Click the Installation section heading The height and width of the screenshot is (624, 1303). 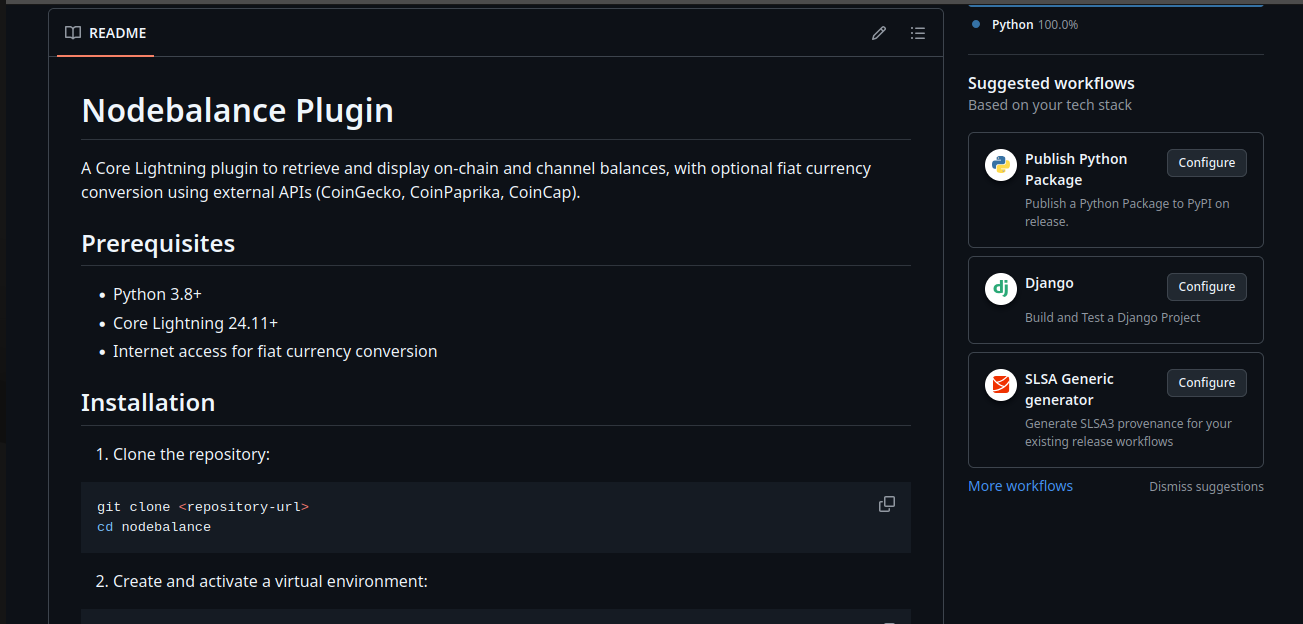click(148, 402)
